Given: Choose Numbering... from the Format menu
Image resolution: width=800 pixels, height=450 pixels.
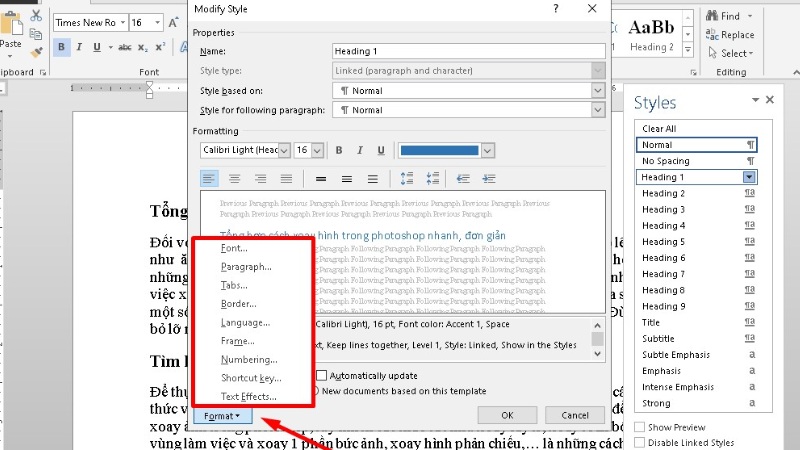Looking at the screenshot, I should tap(249, 360).
